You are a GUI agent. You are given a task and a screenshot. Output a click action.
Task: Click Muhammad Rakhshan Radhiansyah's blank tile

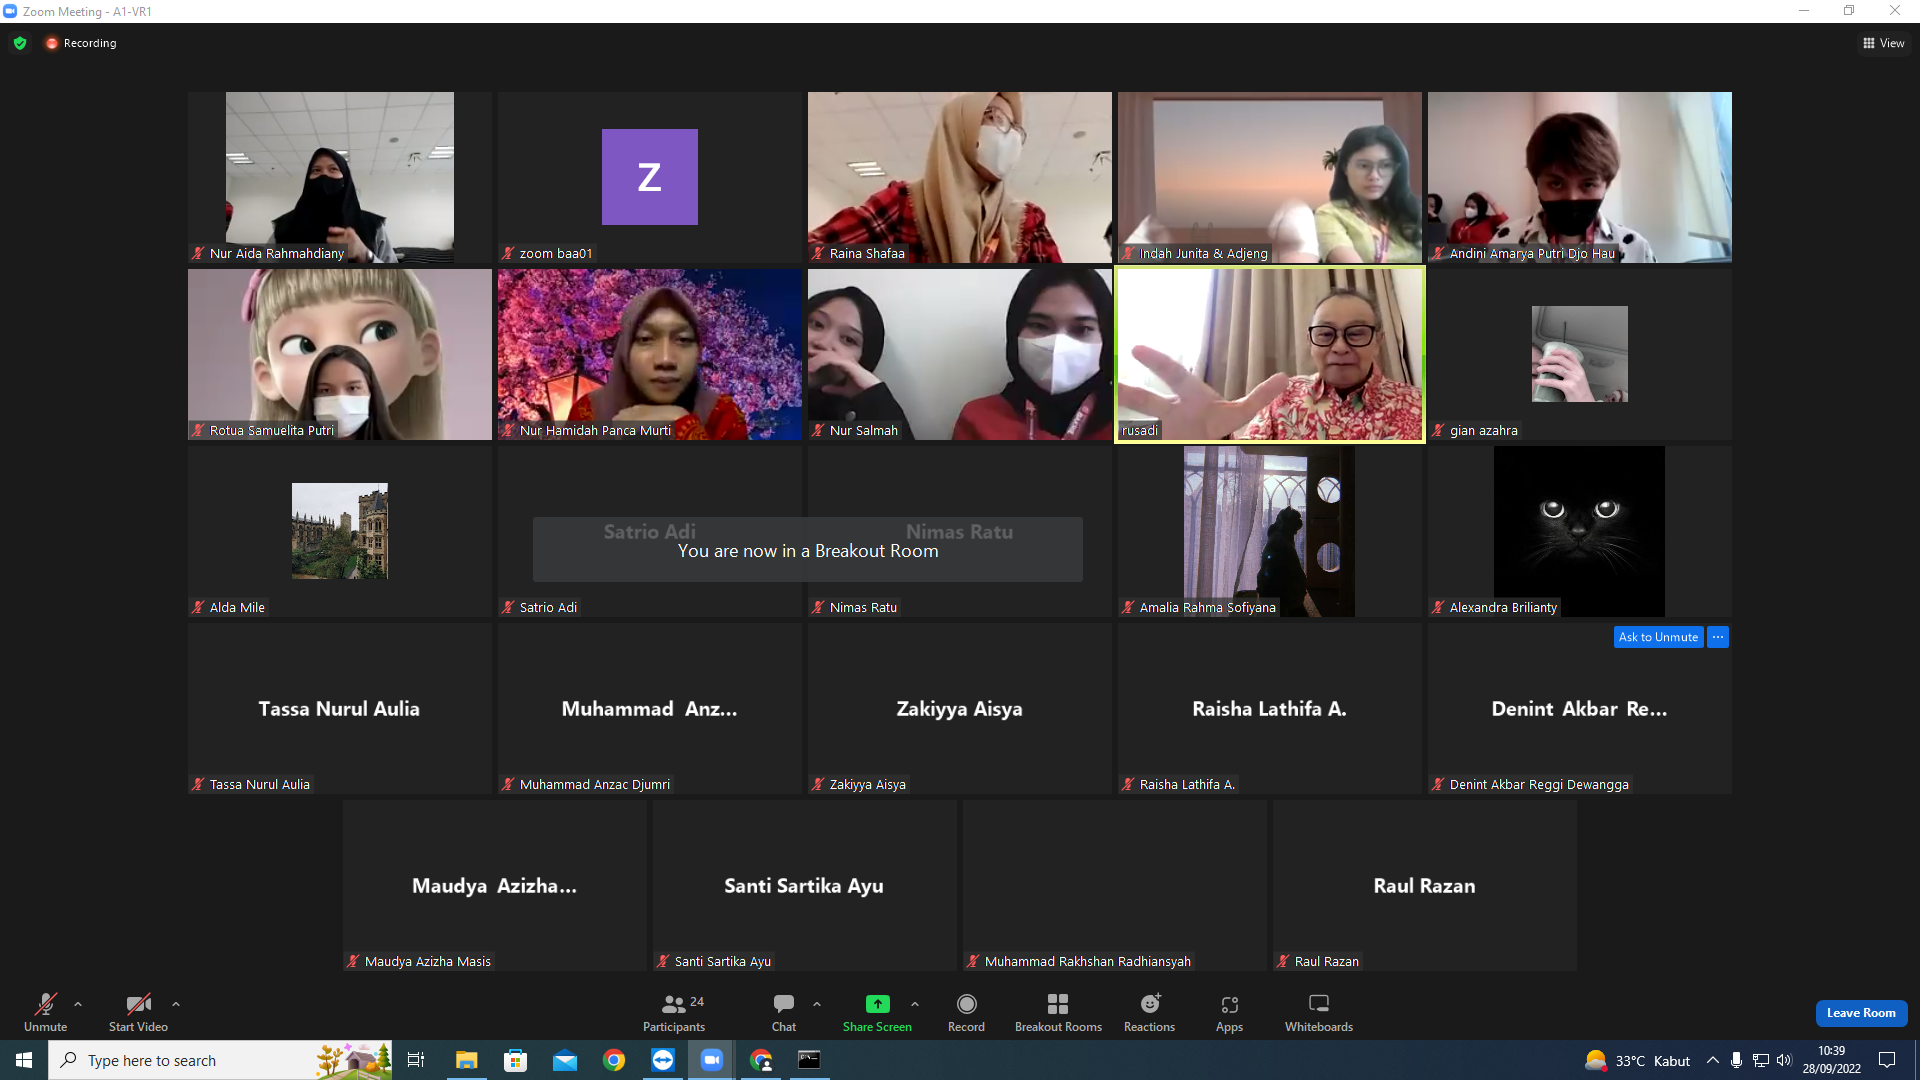tap(1115, 885)
